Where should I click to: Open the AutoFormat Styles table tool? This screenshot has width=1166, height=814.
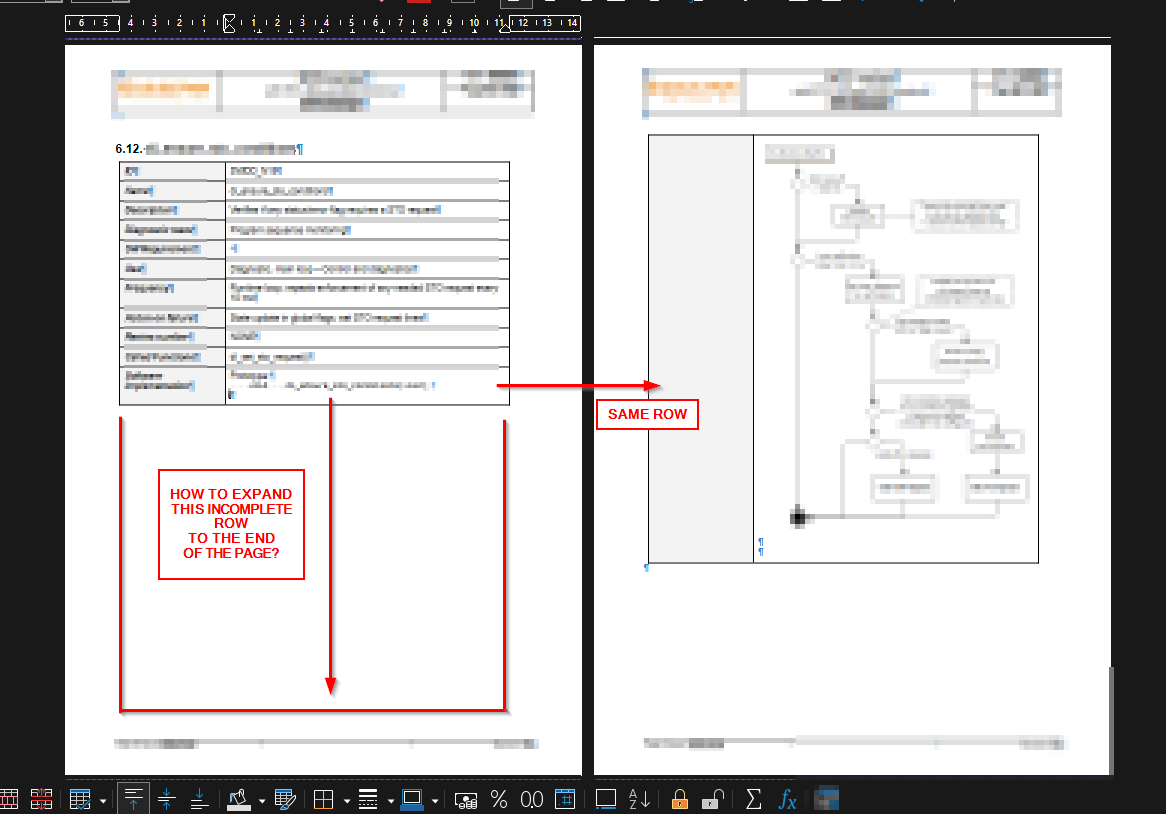(285, 799)
